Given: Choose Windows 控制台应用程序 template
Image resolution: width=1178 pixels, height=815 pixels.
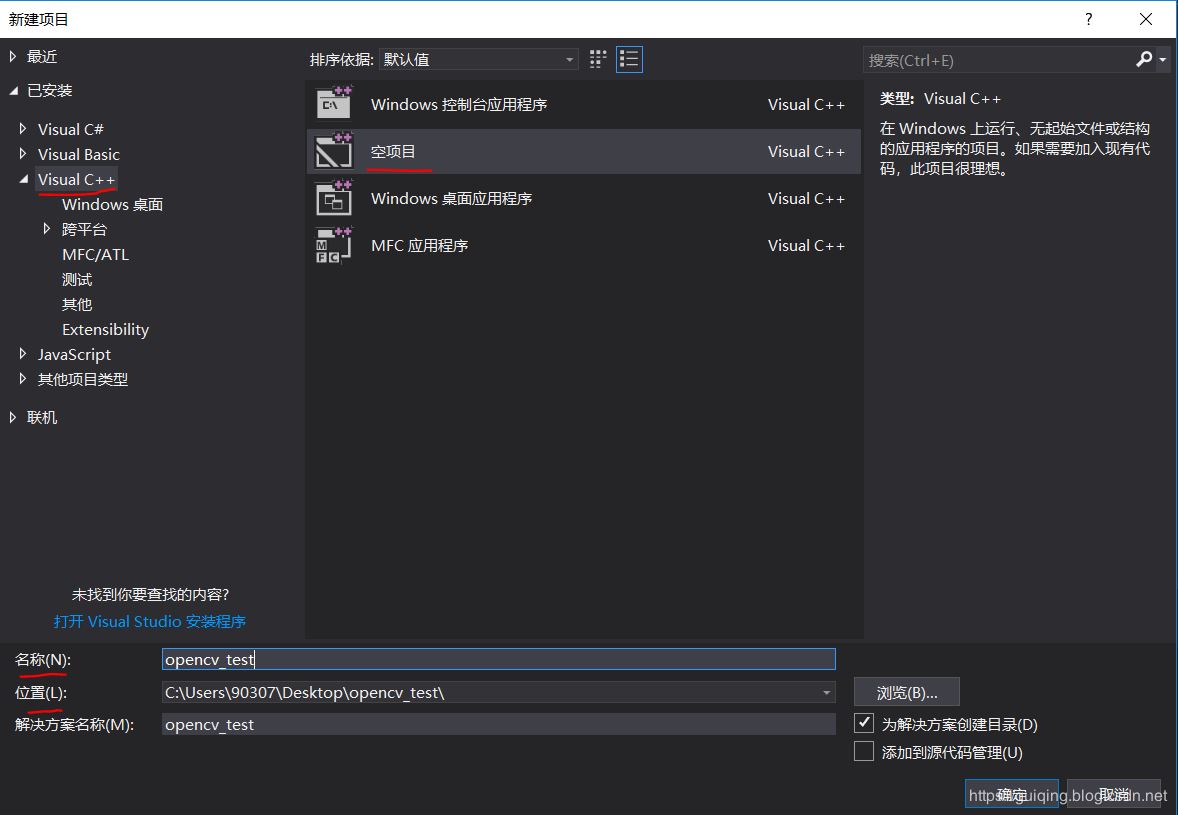Looking at the screenshot, I should [x=584, y=104].
